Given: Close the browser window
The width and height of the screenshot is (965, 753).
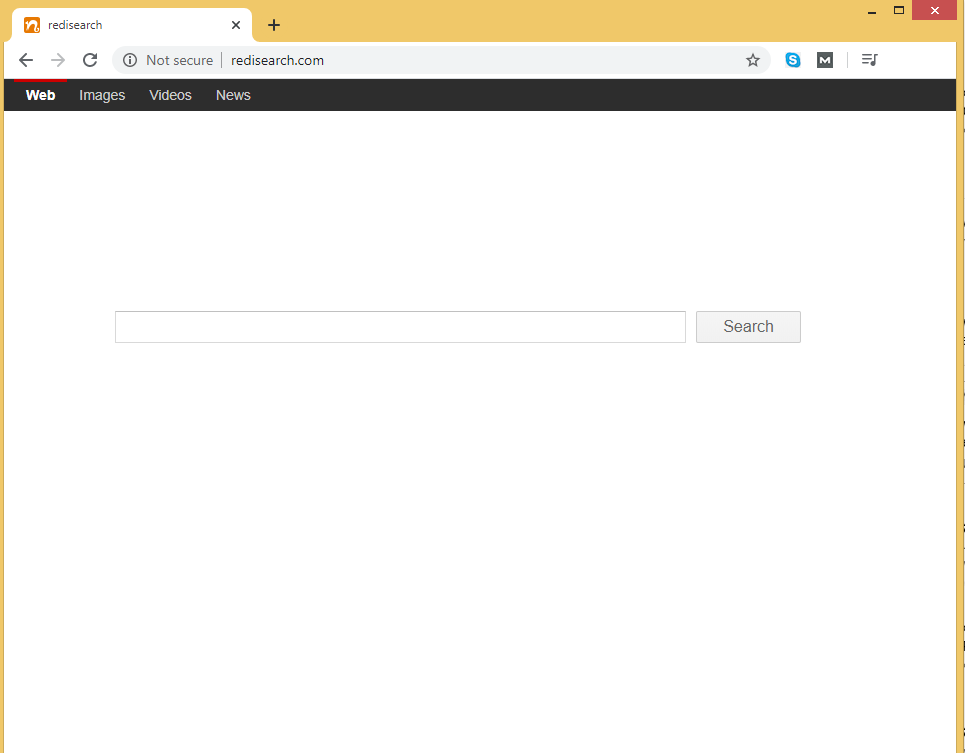Looking at the screenshot, I should pos(934,10).
